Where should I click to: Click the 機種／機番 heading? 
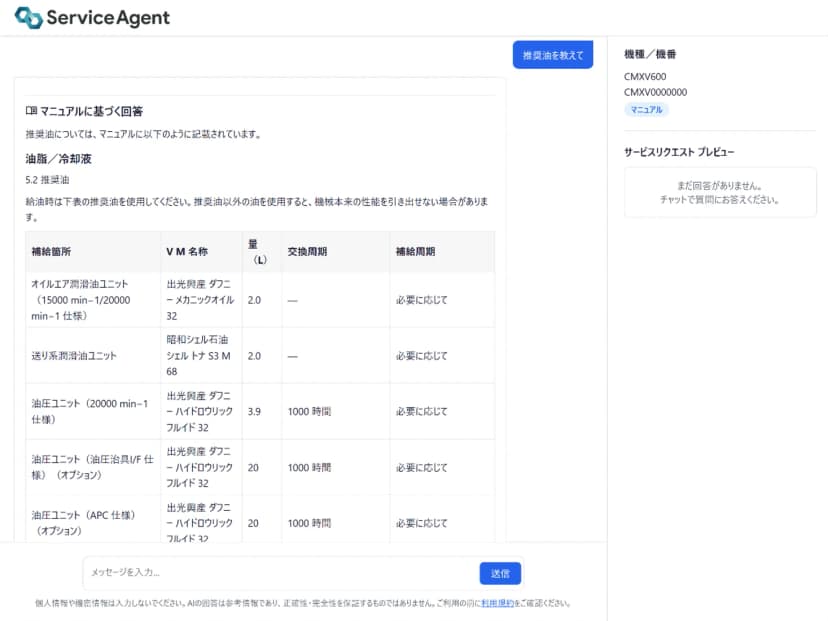[650, 54]
